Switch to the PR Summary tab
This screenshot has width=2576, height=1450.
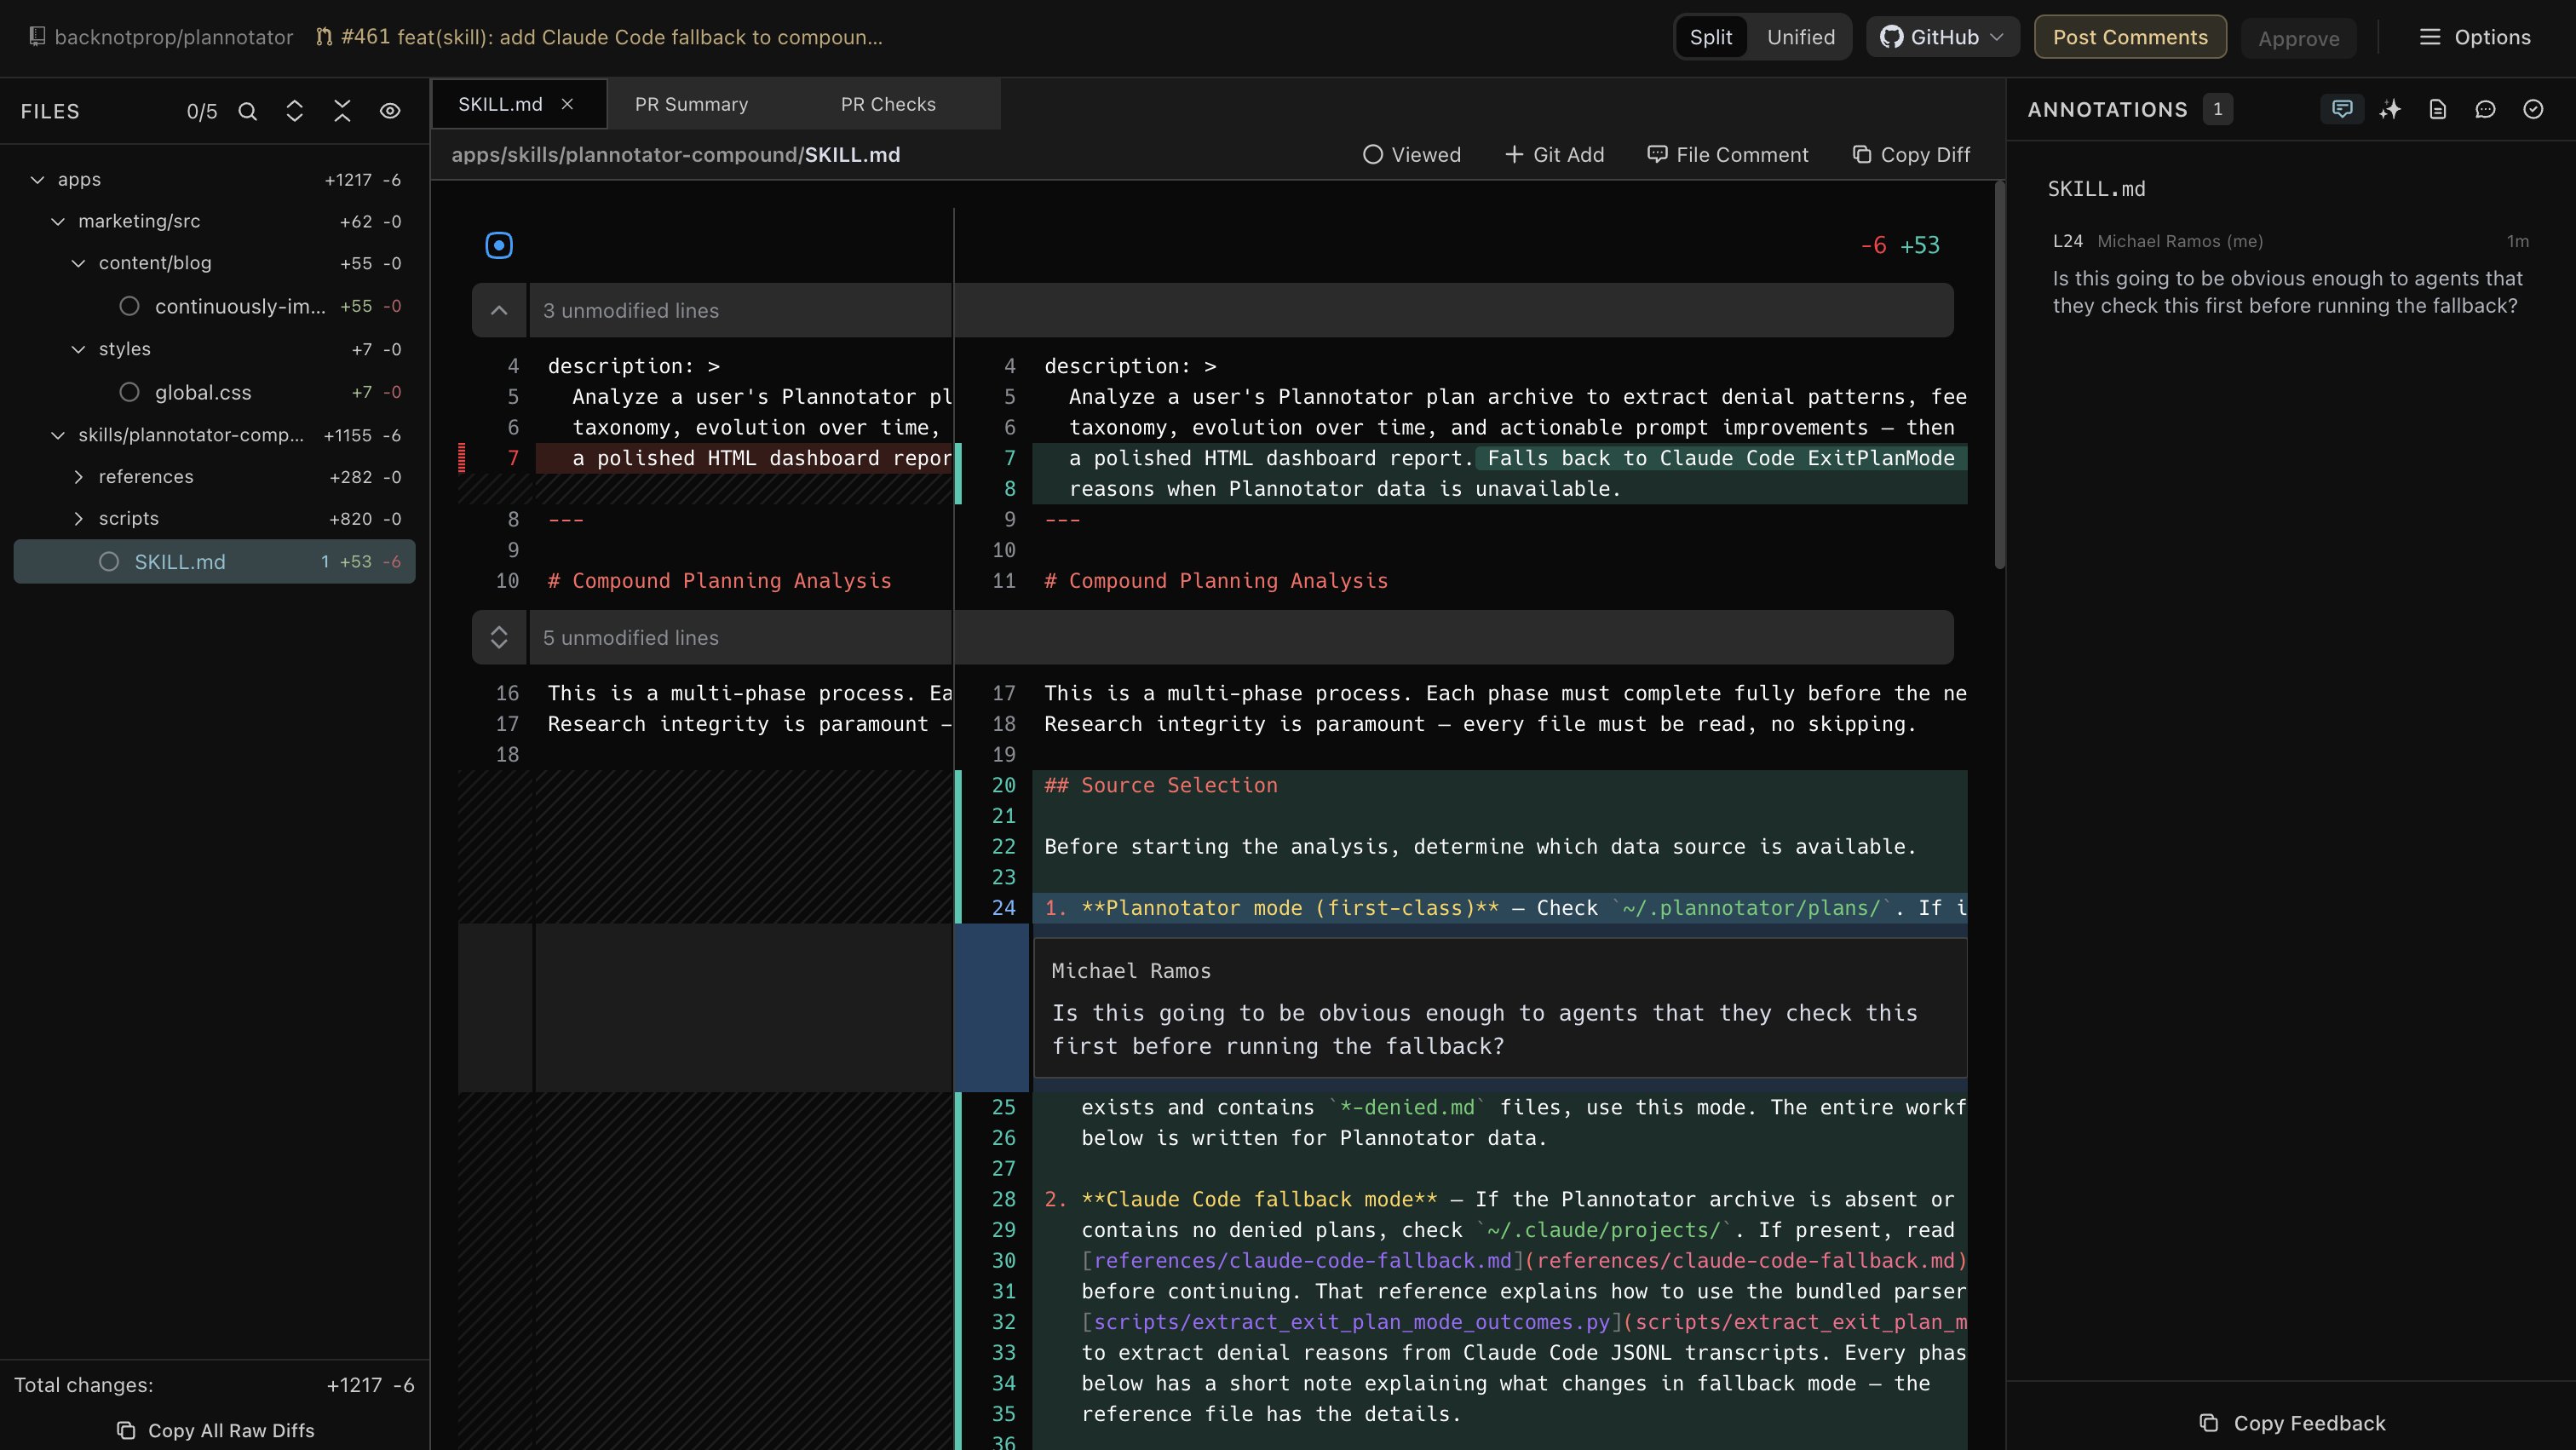click(x=691, y=103)
